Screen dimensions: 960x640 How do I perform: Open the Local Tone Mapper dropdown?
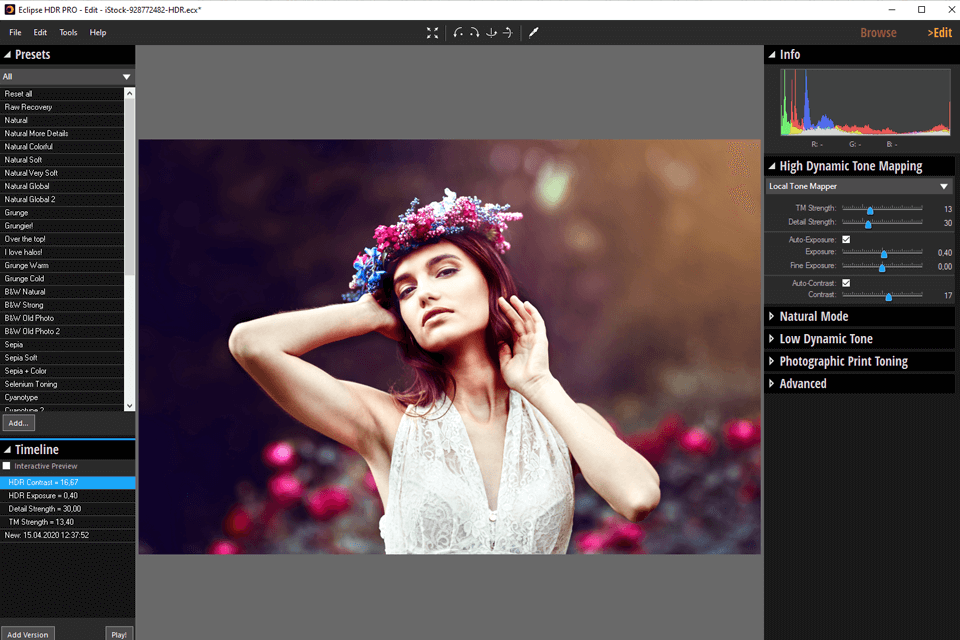click(943, 187)
